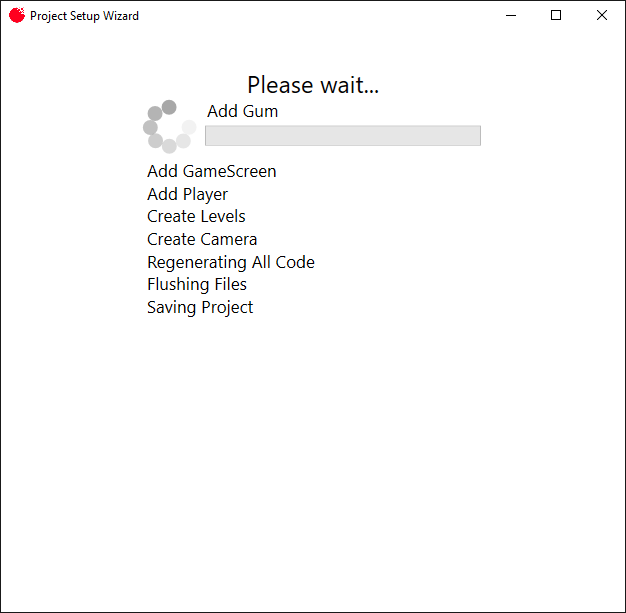Screen dimensions: 626x613
Task: Click the "Add GameScreen" step
Action: coord(212,171)
